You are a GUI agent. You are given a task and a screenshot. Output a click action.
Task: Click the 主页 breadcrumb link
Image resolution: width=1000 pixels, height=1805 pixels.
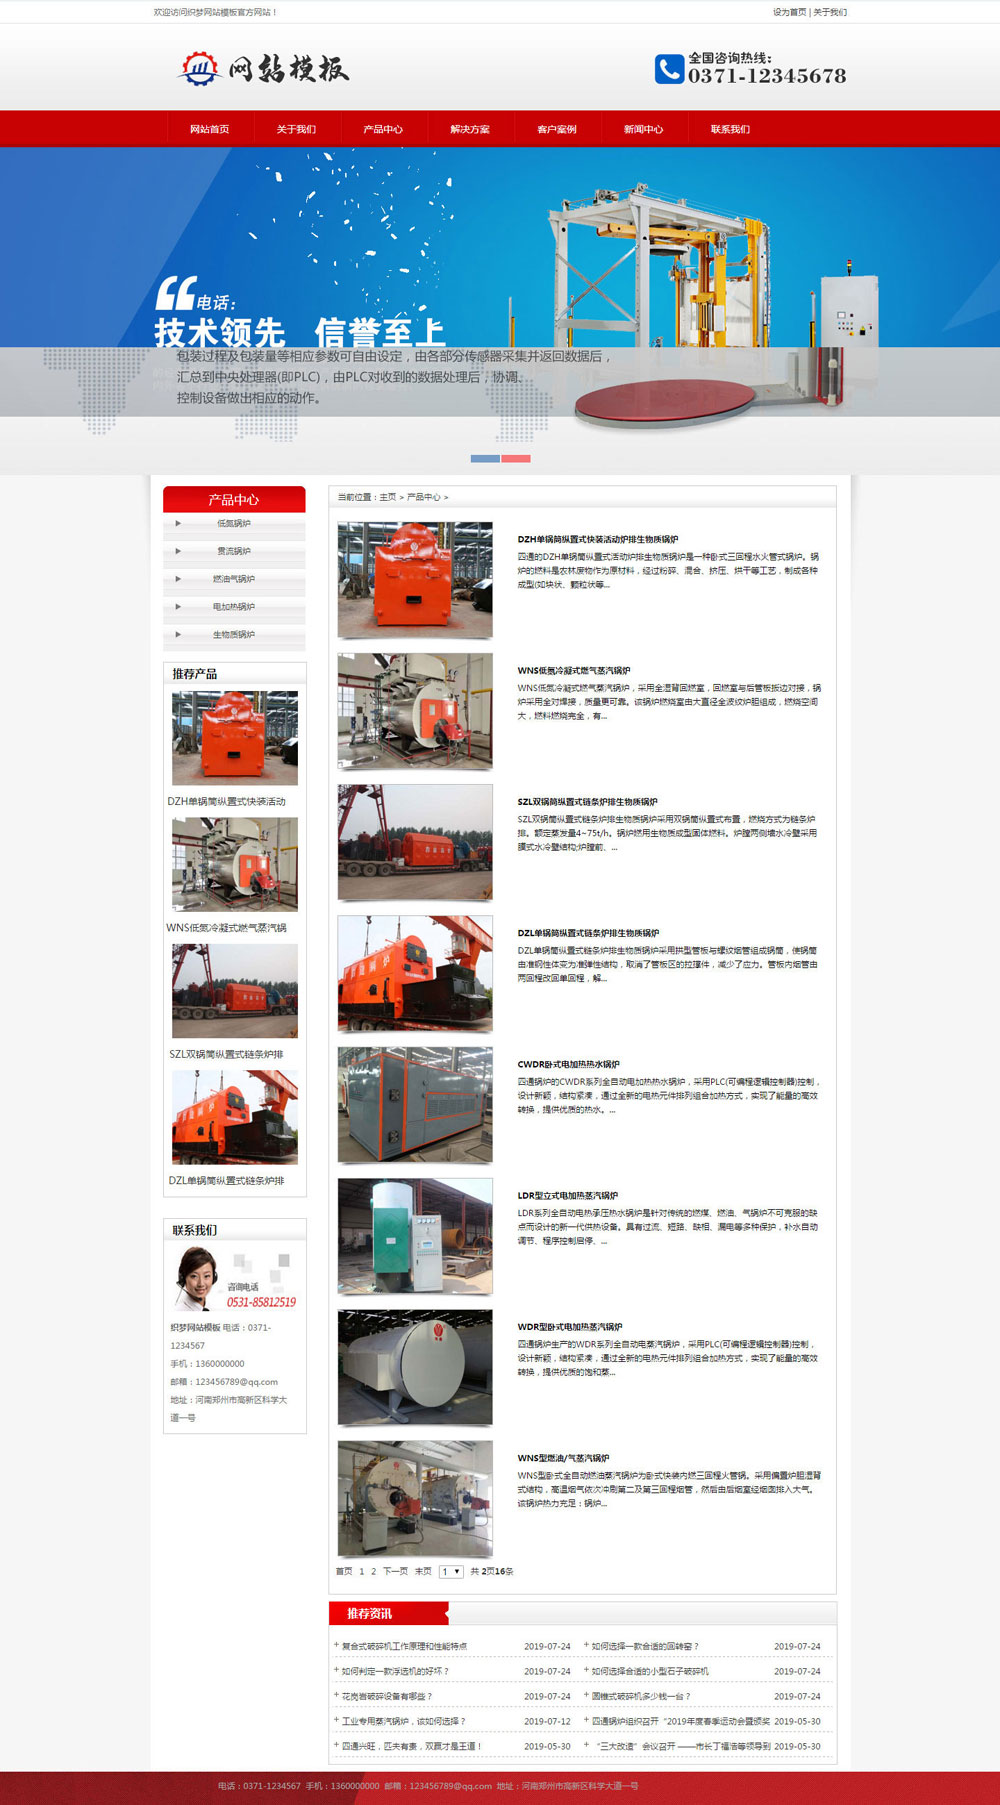pos(387,497)
